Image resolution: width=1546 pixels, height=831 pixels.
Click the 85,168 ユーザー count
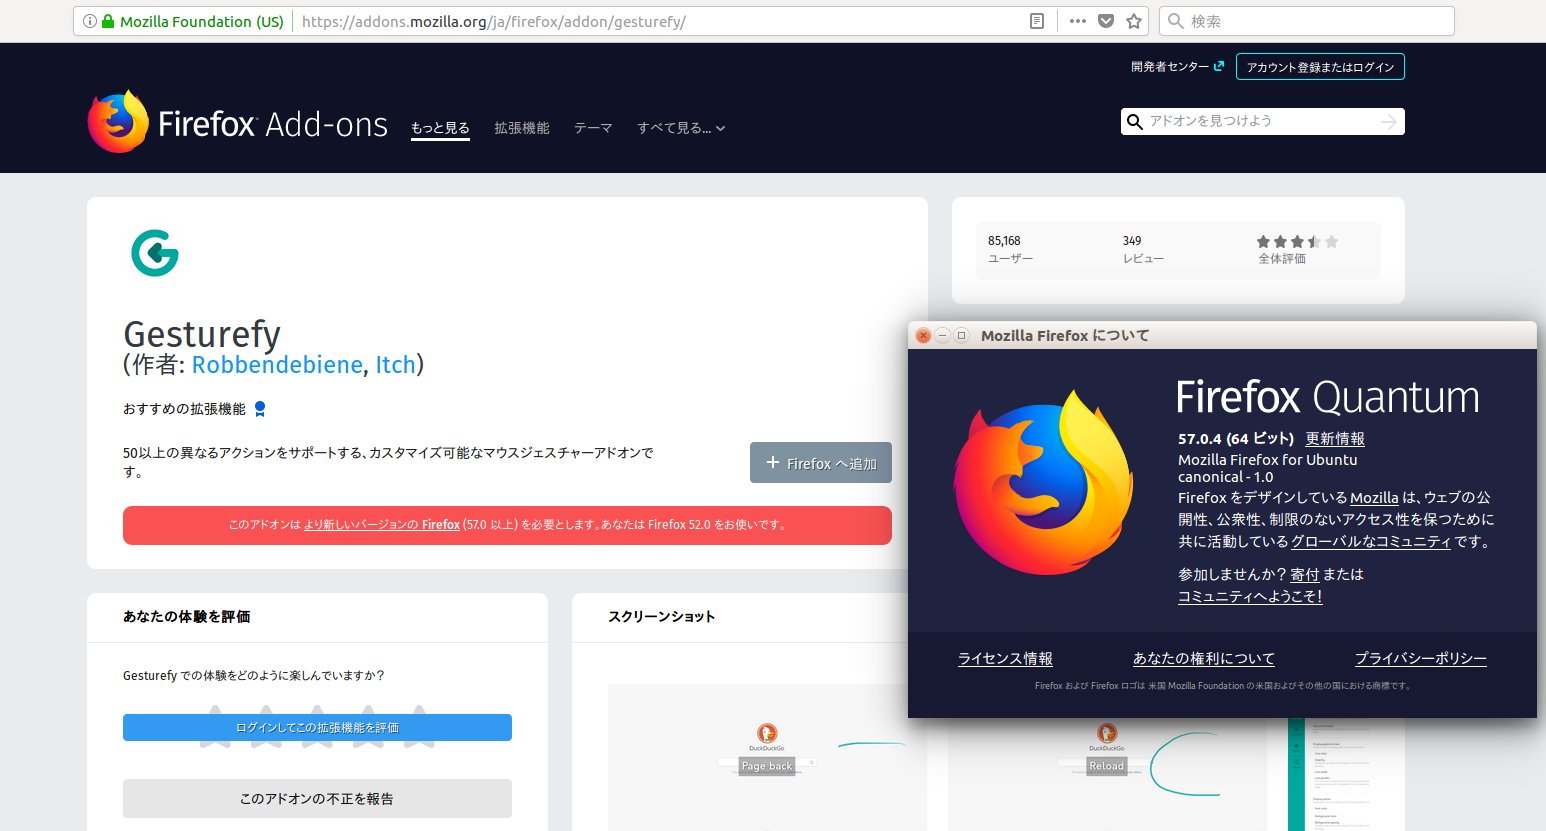1010,249
